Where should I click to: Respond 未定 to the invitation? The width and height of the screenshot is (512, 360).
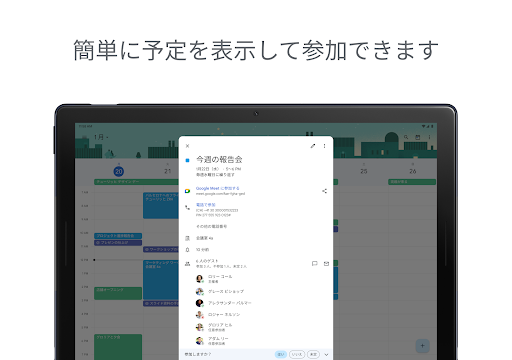point(313,354)
